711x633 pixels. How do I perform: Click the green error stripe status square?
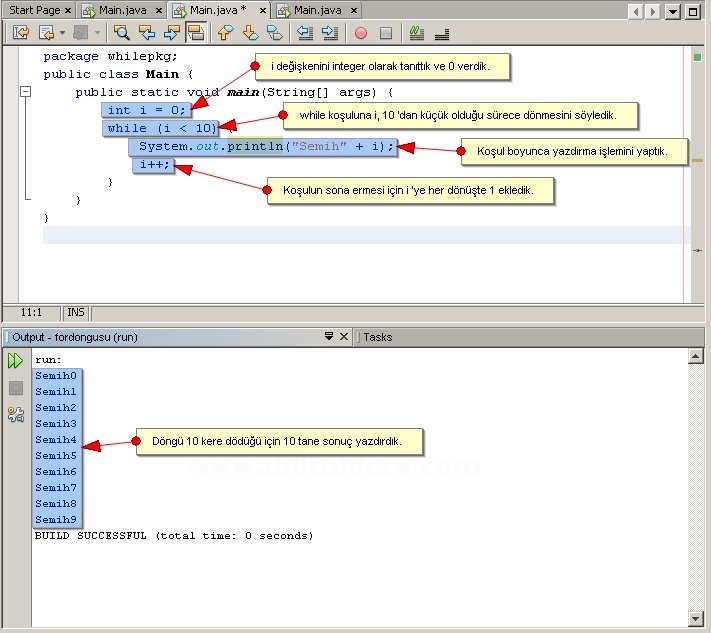click(697, 57)
